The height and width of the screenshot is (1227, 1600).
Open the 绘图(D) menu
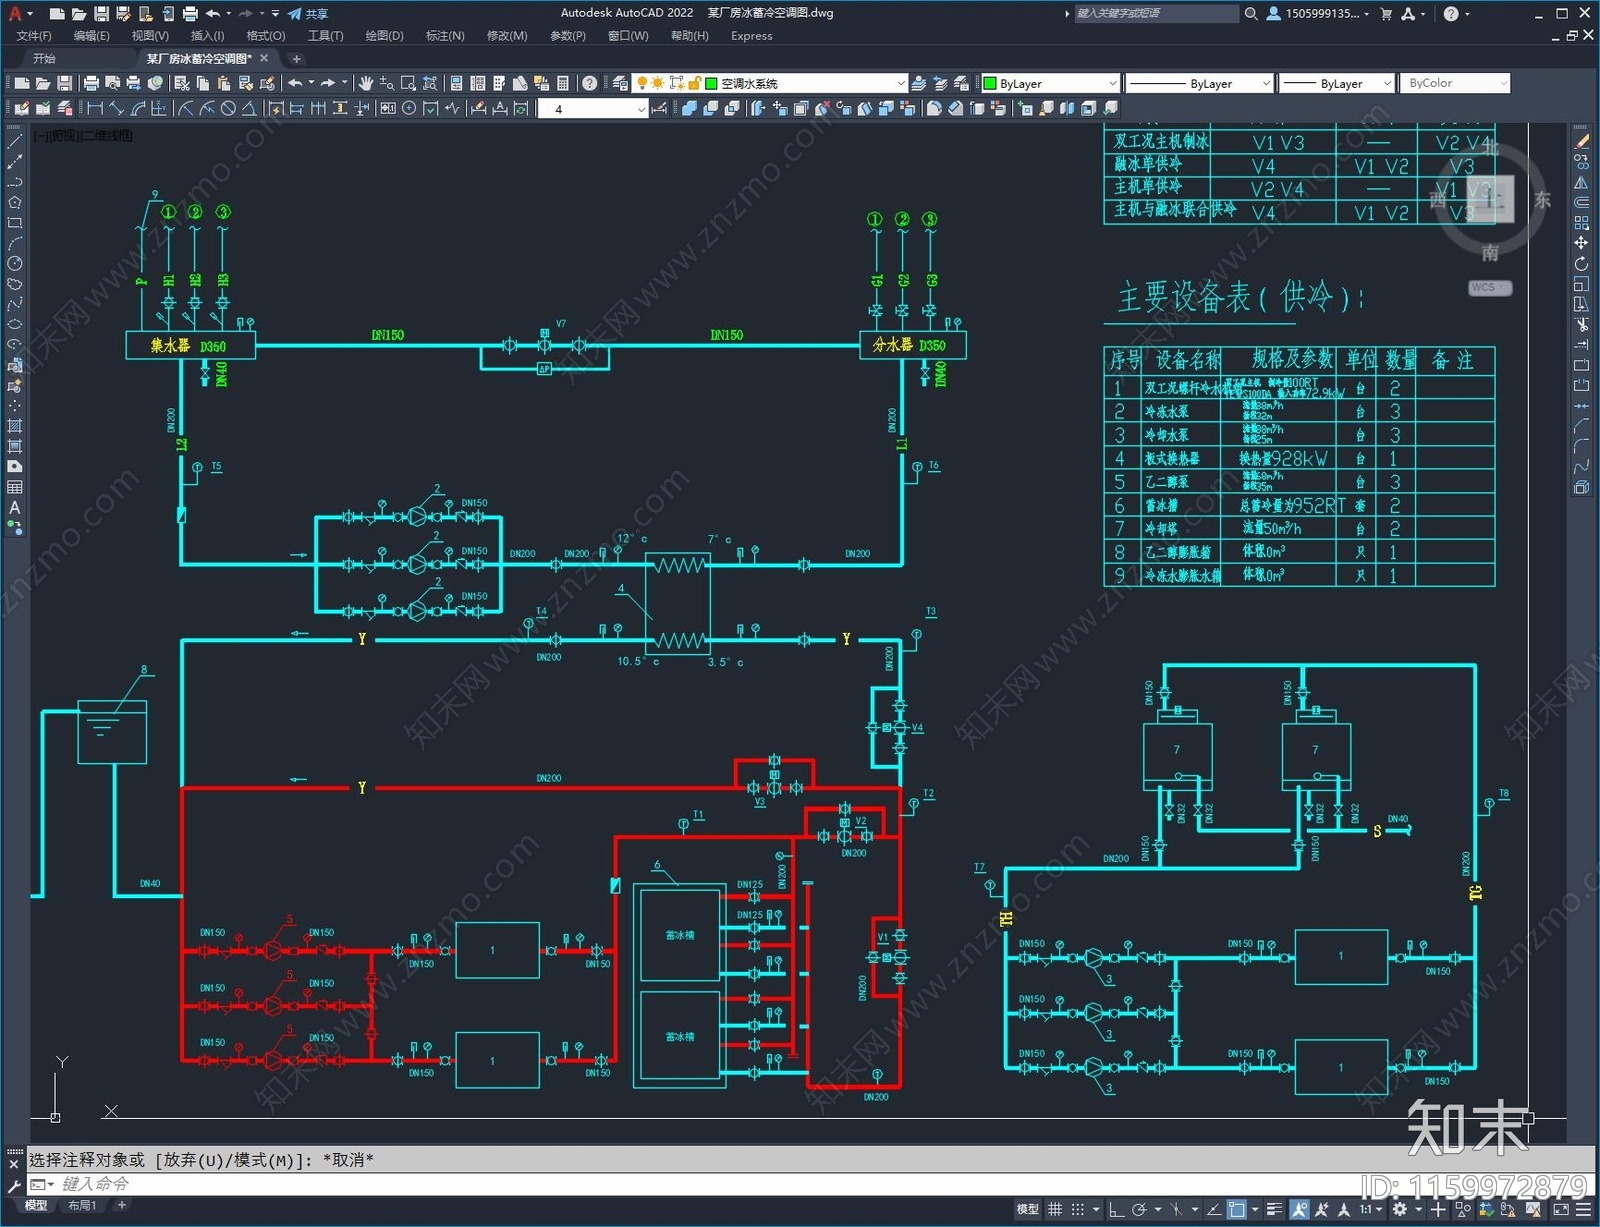pos(384,36)
